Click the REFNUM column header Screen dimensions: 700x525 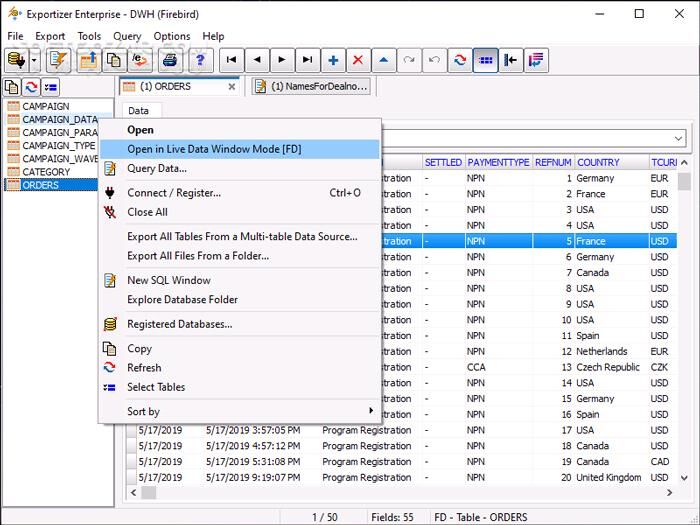pyautogui.click(x=553, y=162)
